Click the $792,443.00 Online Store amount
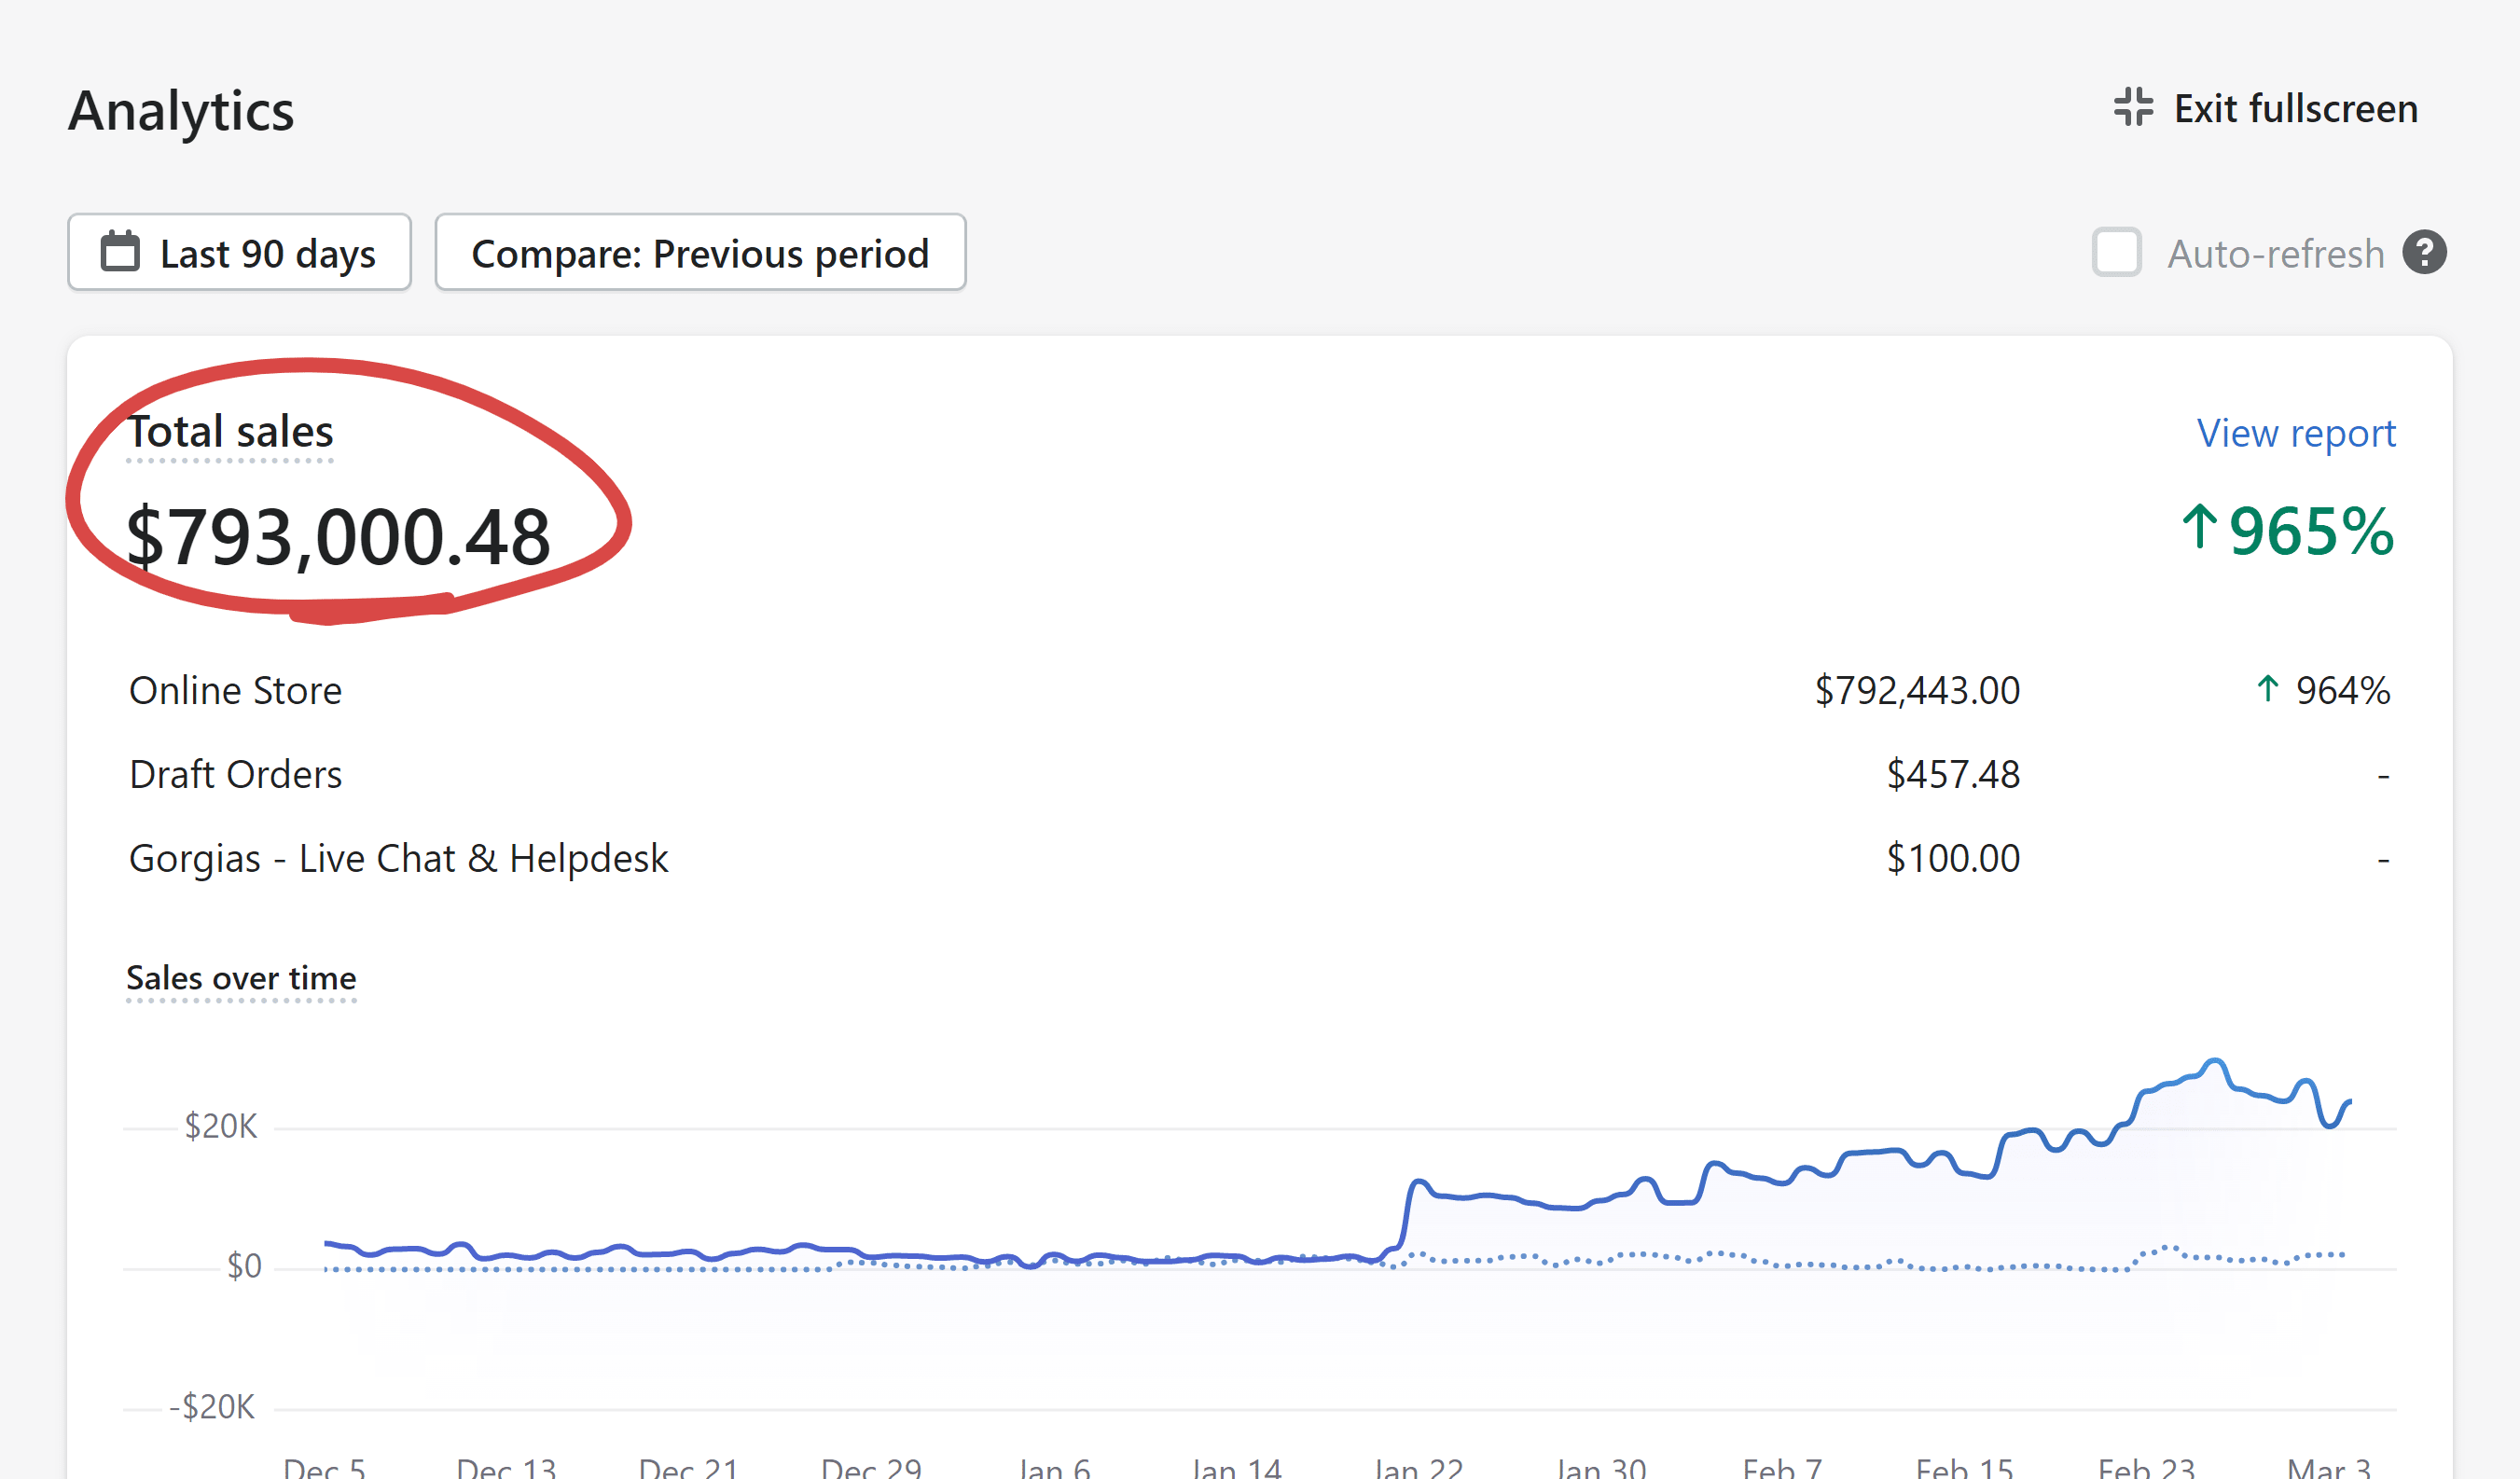Screen dimensions: 2520x1479 1917,691
